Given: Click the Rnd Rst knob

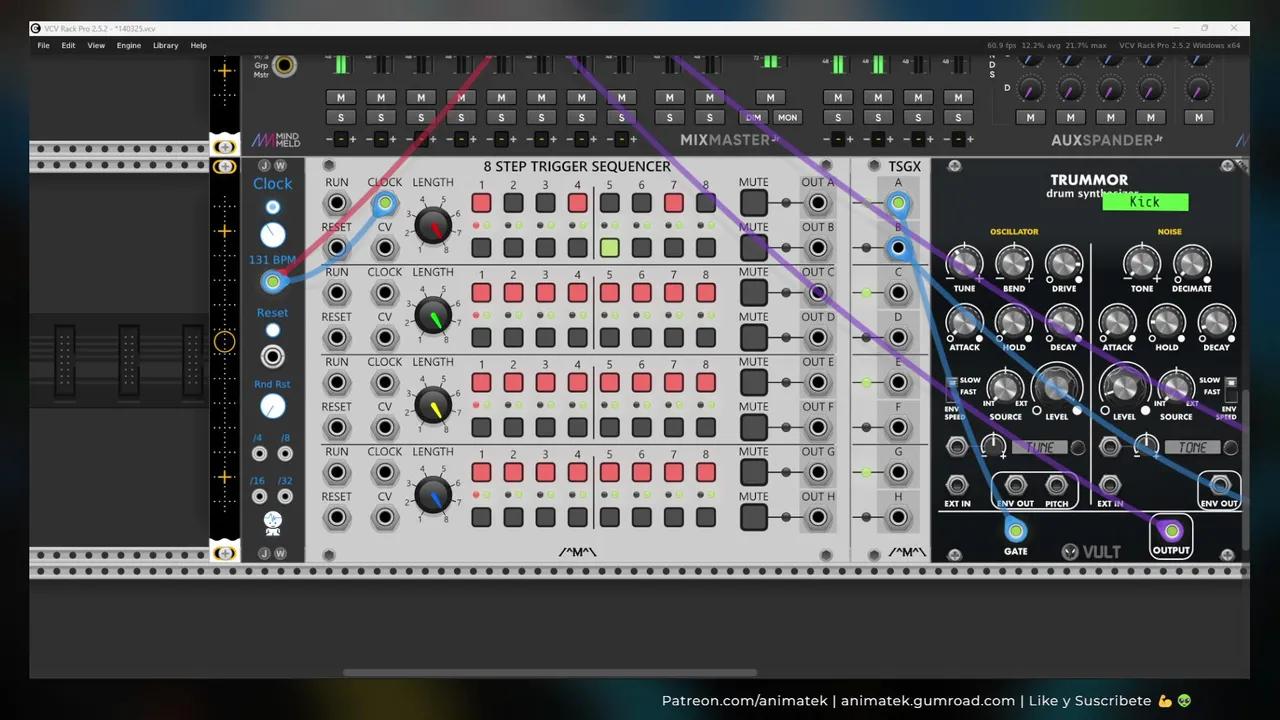Looking at the screenshot, I should pyautogui.click(x=272, y=406).
